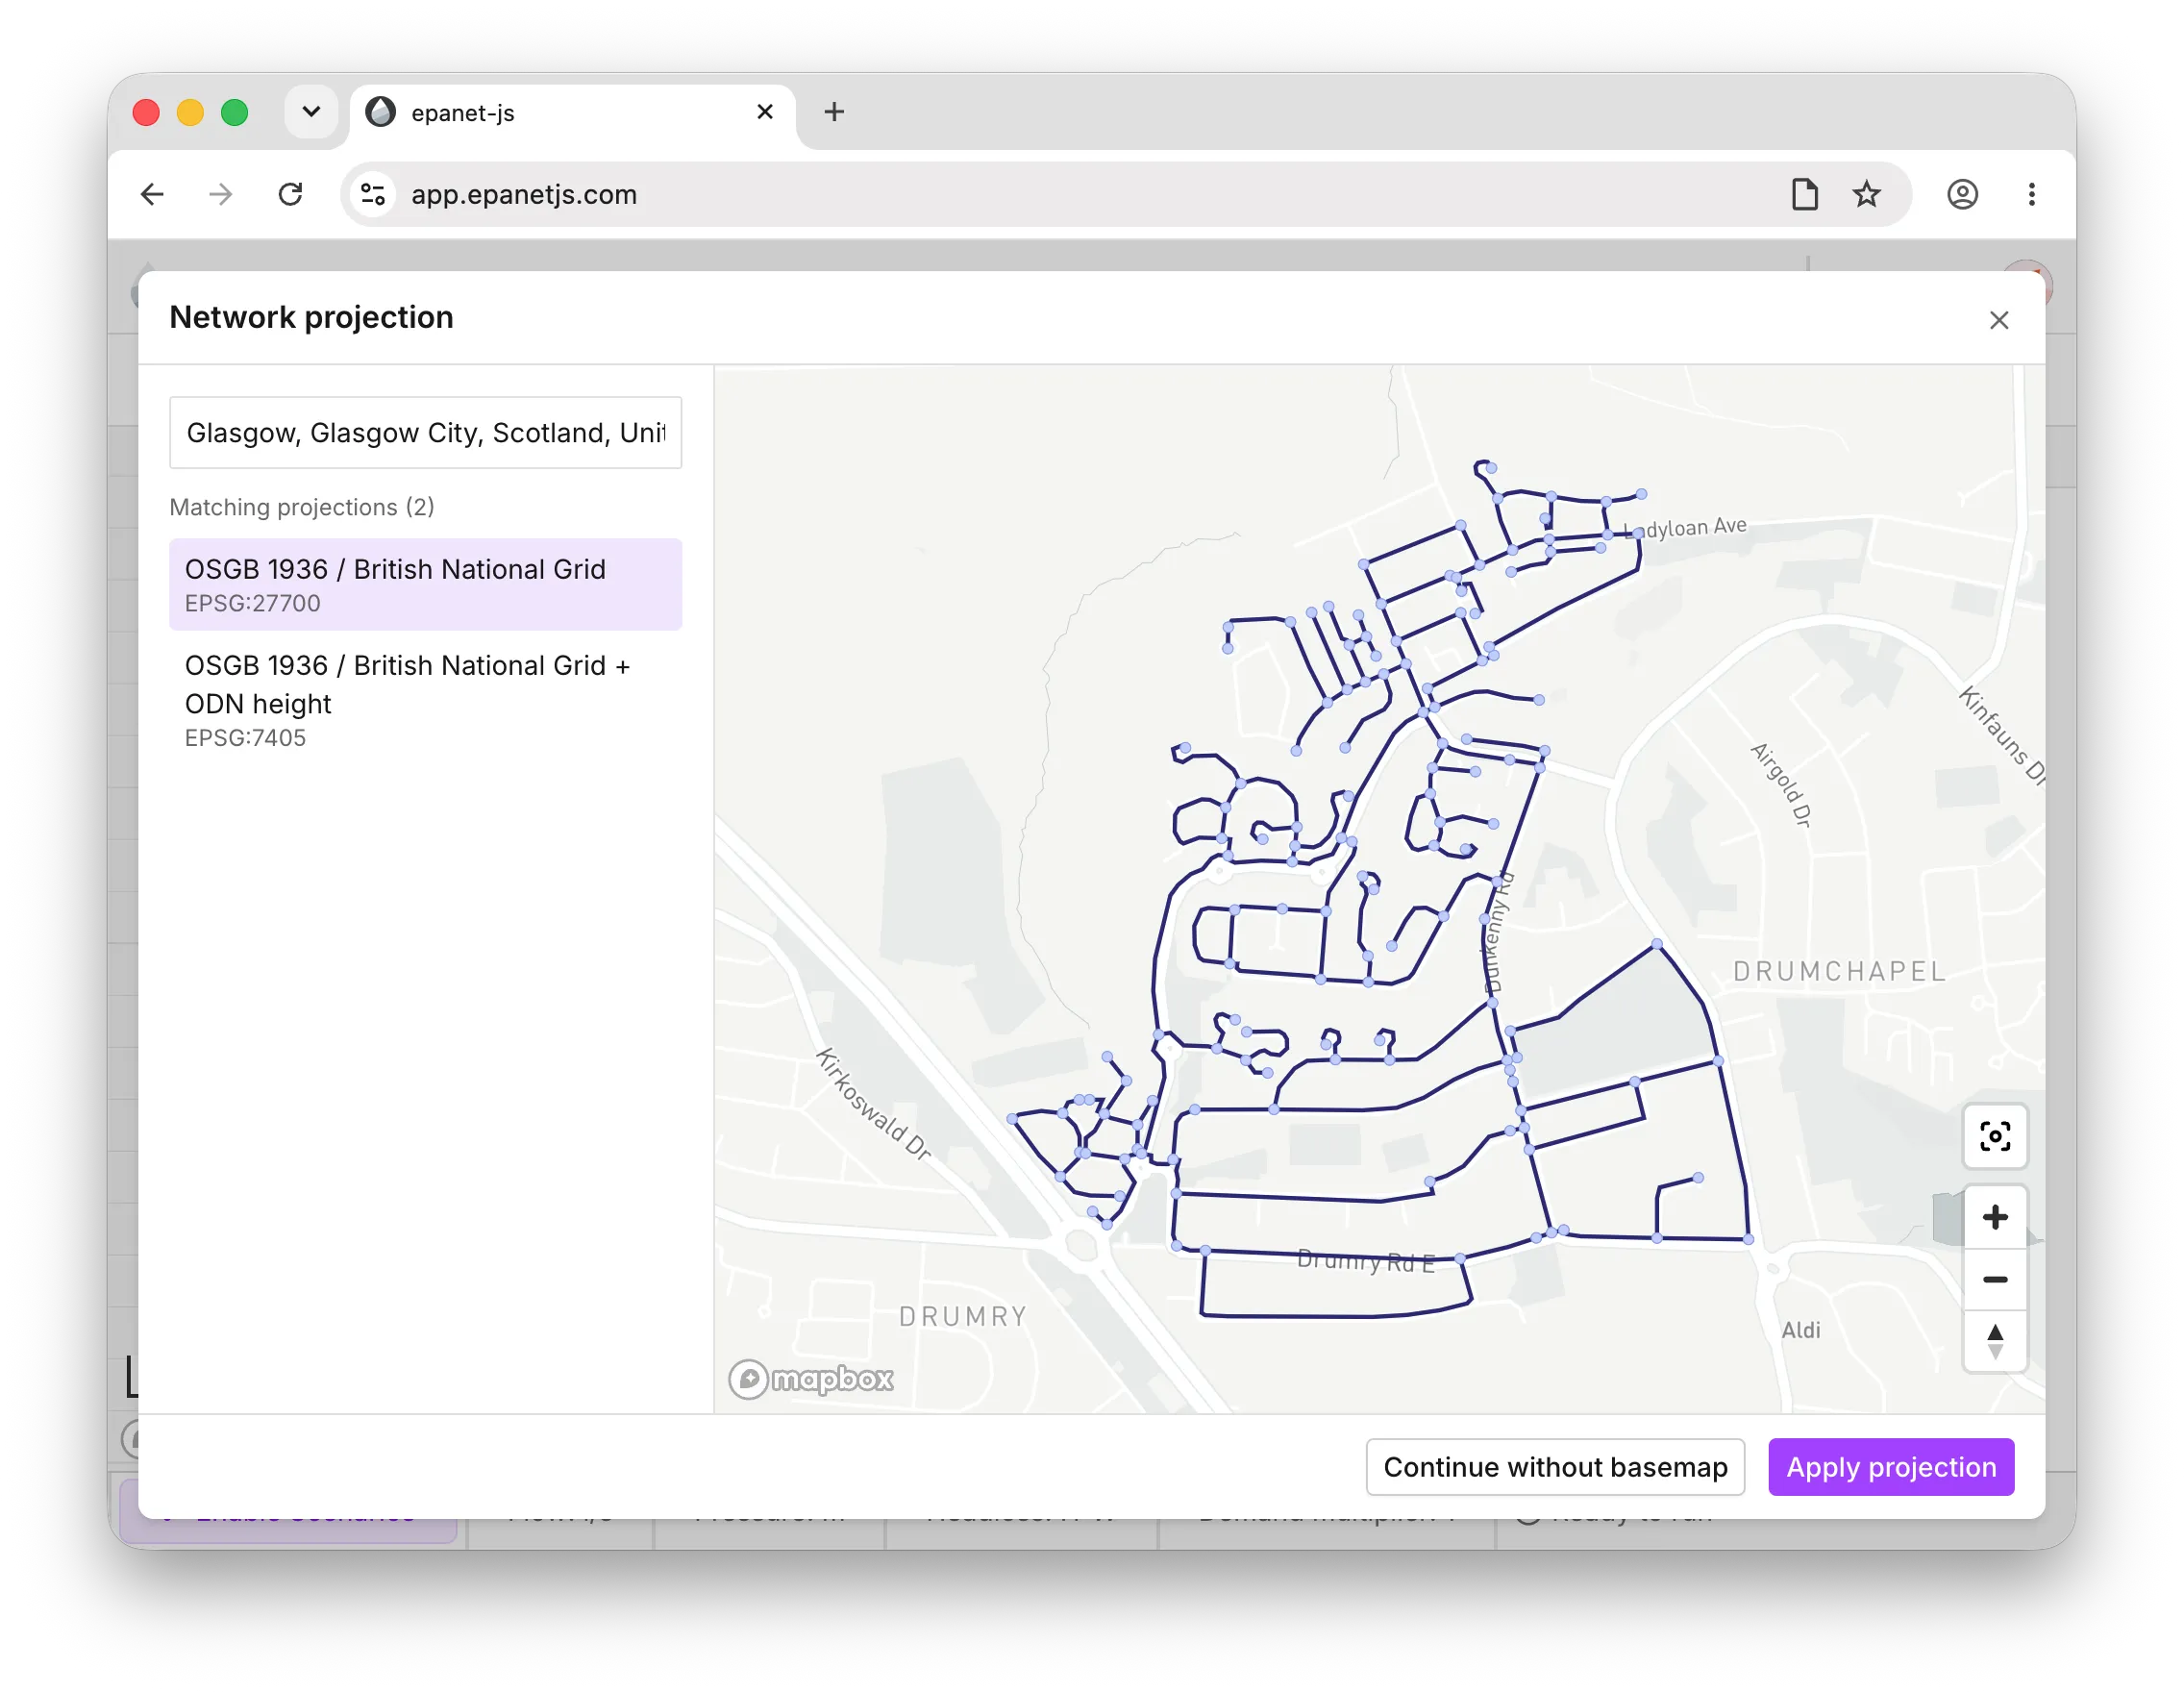Click the Drumry Rd E road label
Screen dimensions: 2184x1692
1365,1261
